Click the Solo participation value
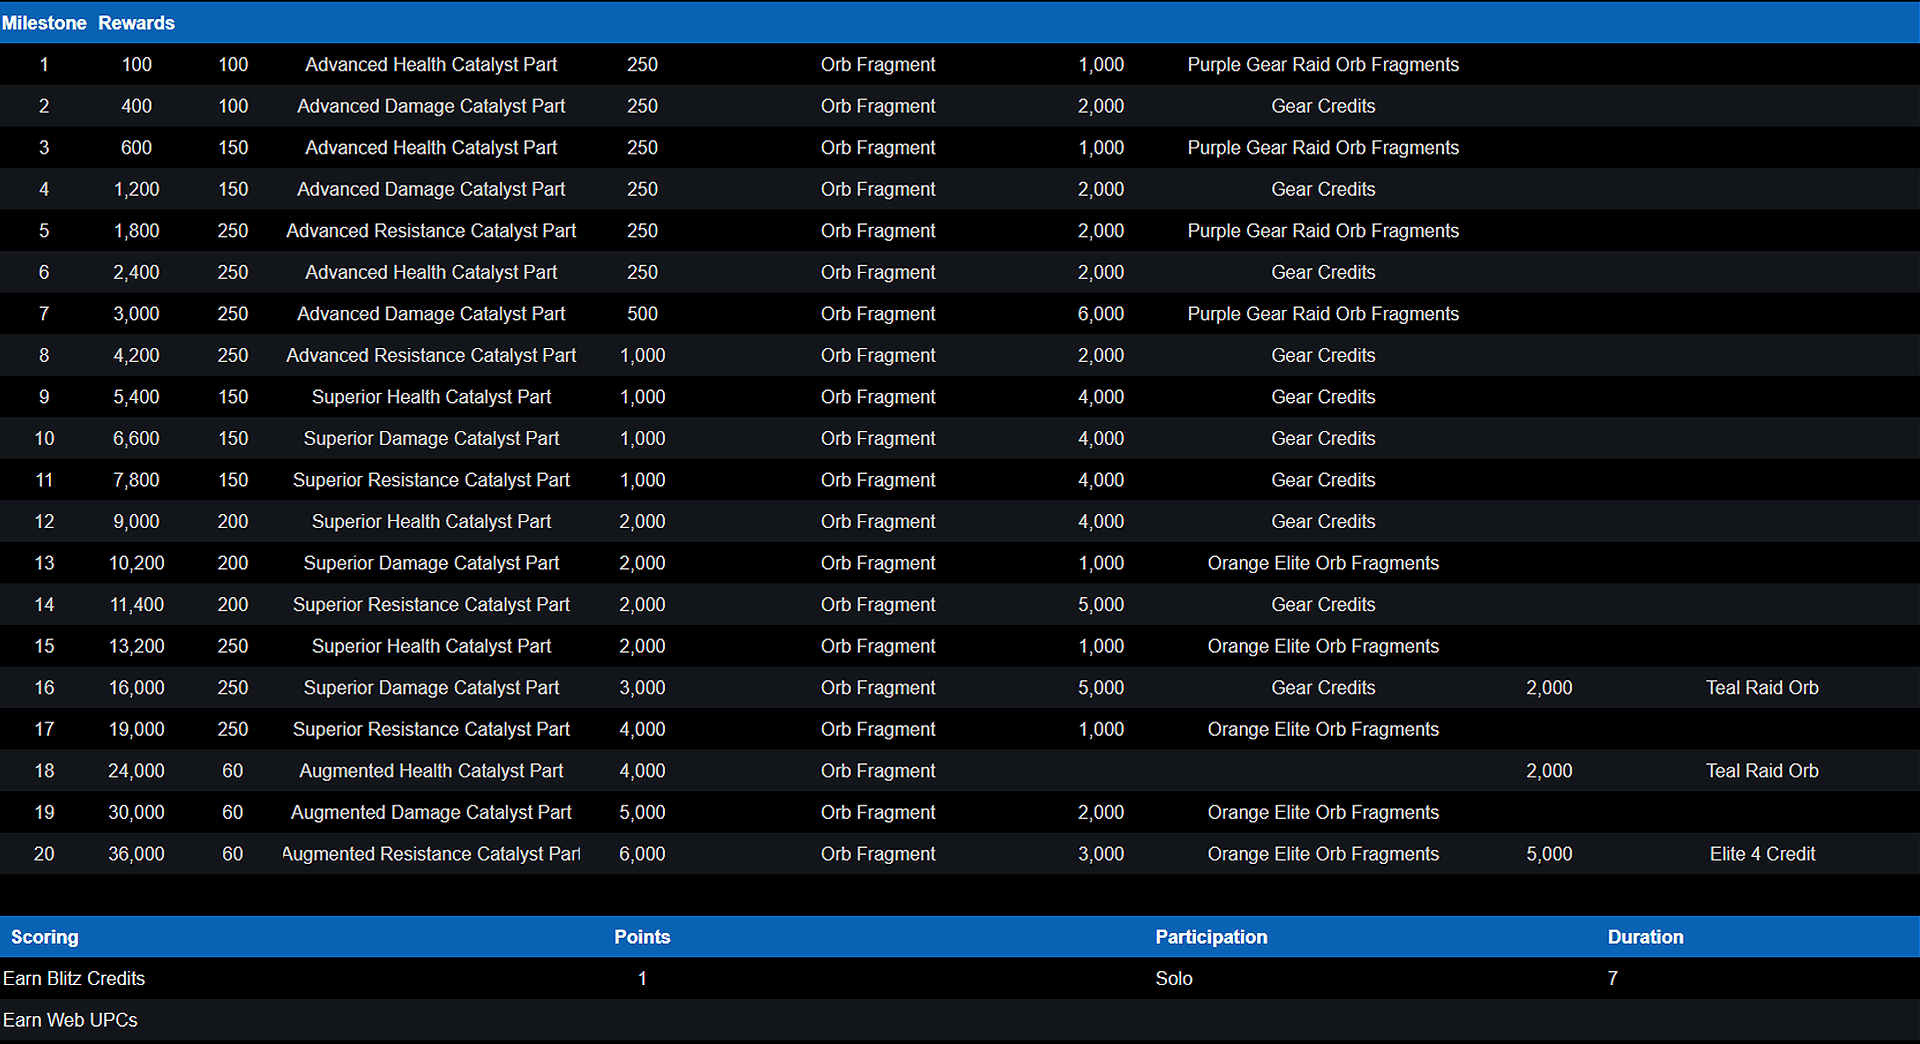Viewport: 1920px width, 1044px height. (x=1174, y=978)
